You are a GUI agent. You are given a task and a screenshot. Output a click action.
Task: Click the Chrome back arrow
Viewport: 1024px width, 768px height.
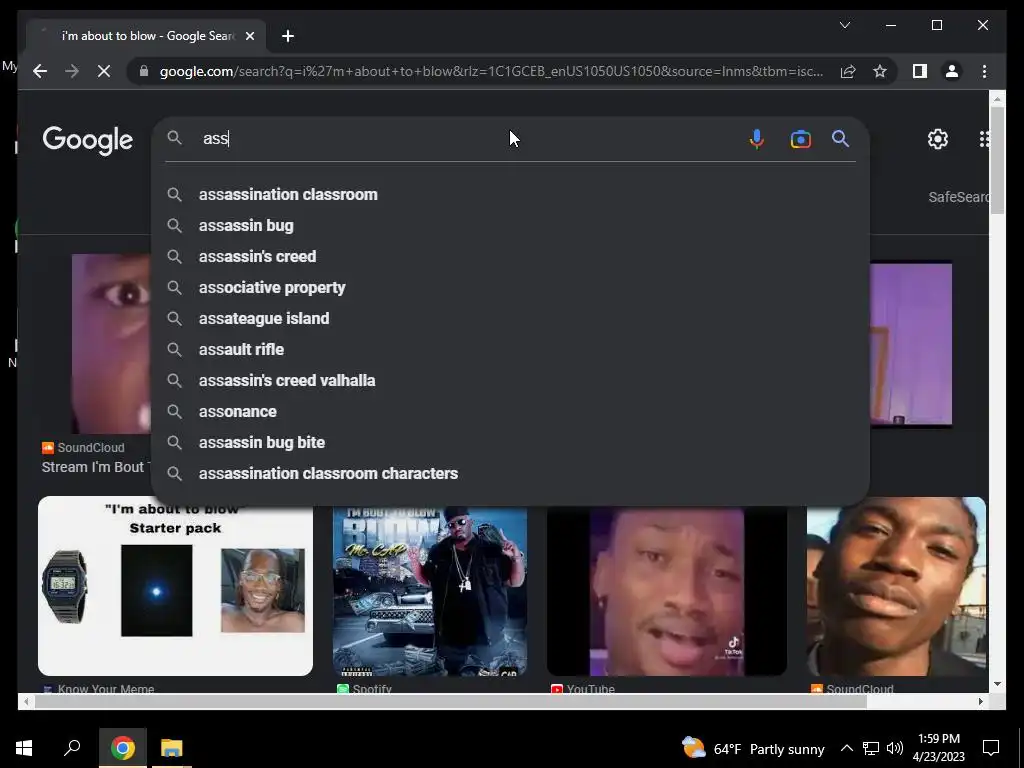pyautogui.click(x=40, y=71)
